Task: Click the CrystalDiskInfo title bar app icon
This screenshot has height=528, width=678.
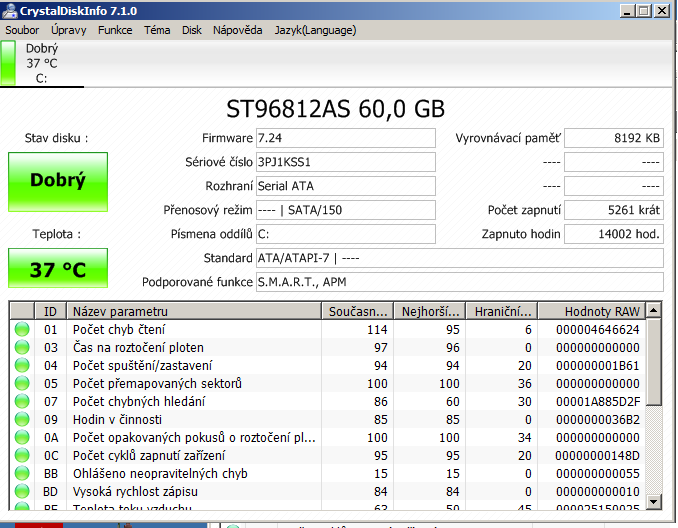Action: (10, 10)
